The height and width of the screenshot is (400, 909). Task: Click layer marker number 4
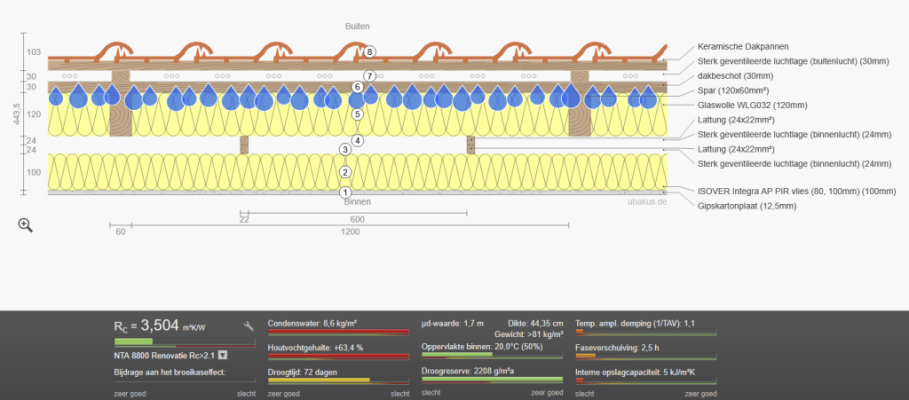click(357, 141)
